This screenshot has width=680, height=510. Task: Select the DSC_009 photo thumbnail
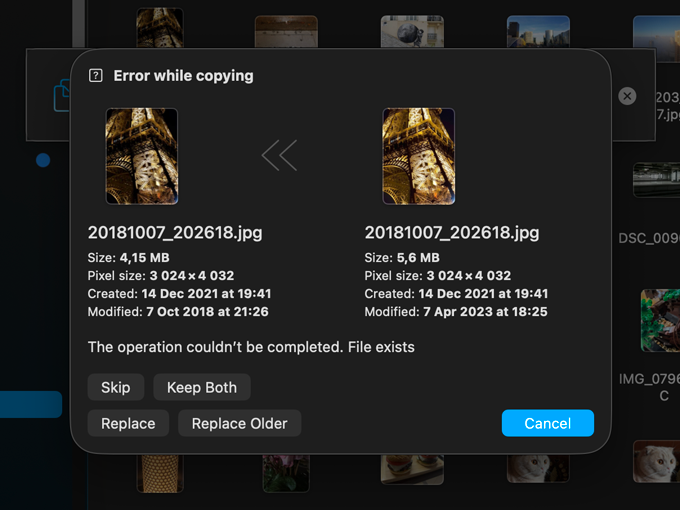pos(656,180)
